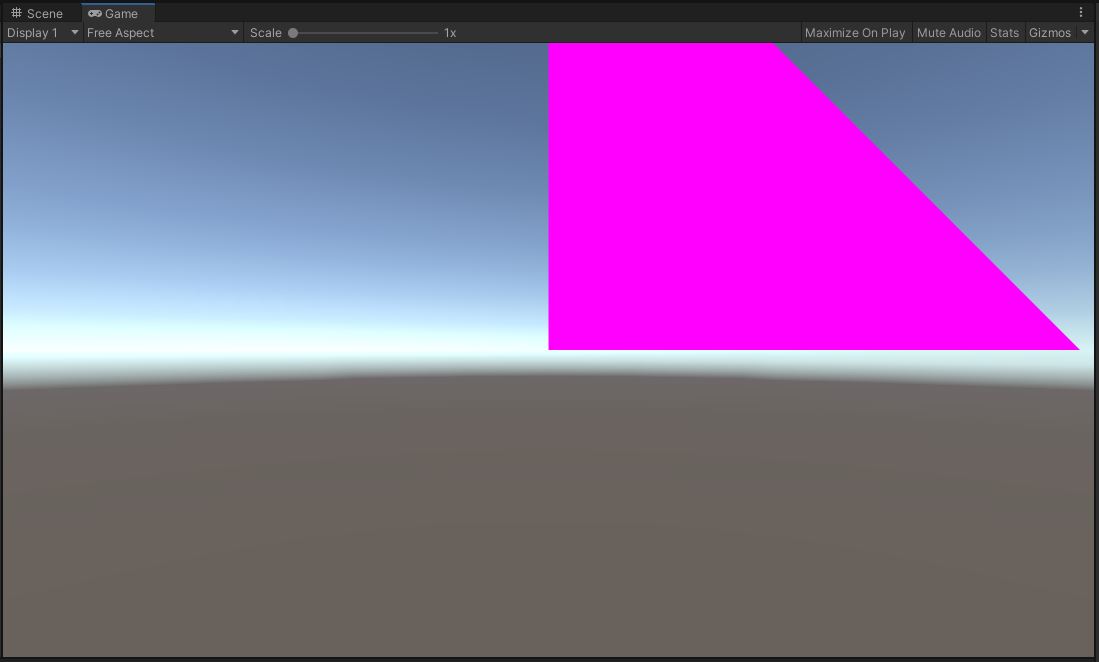Screen dimensions: 1099x662
Task: Switch to the Scene tab
Action: [38, 13]
